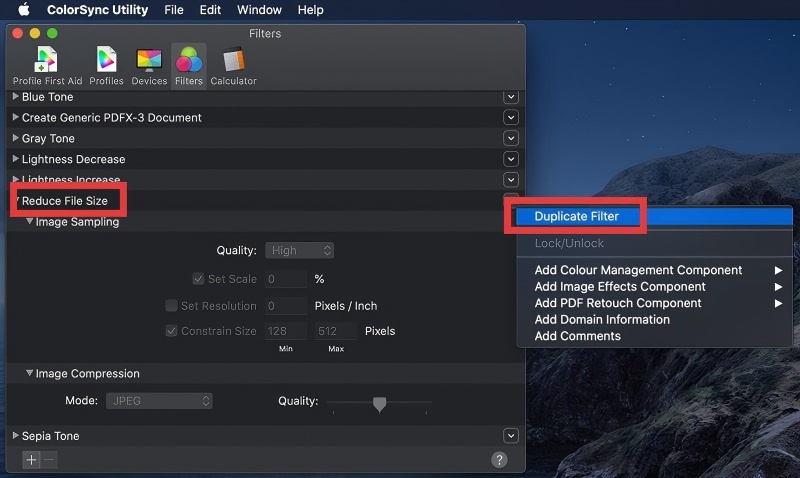Select the Filters toolbar icon

(188, 64)
